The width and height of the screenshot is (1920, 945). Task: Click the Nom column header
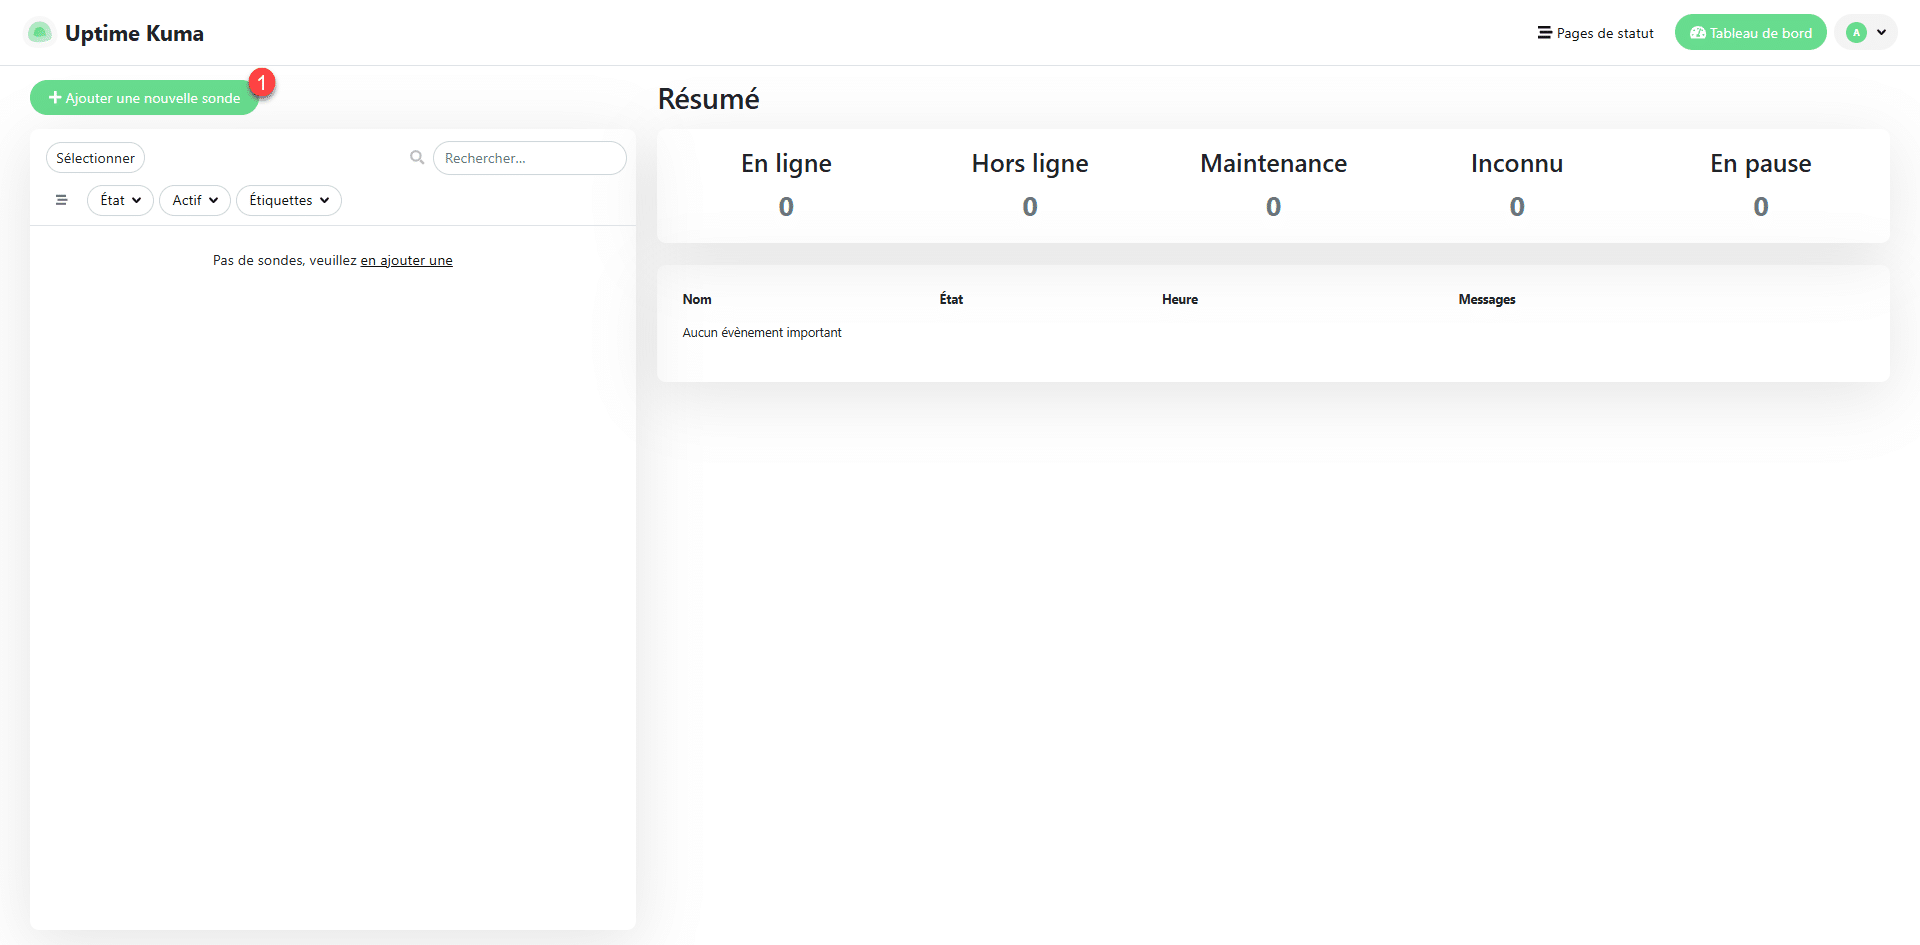coord(697,299)
